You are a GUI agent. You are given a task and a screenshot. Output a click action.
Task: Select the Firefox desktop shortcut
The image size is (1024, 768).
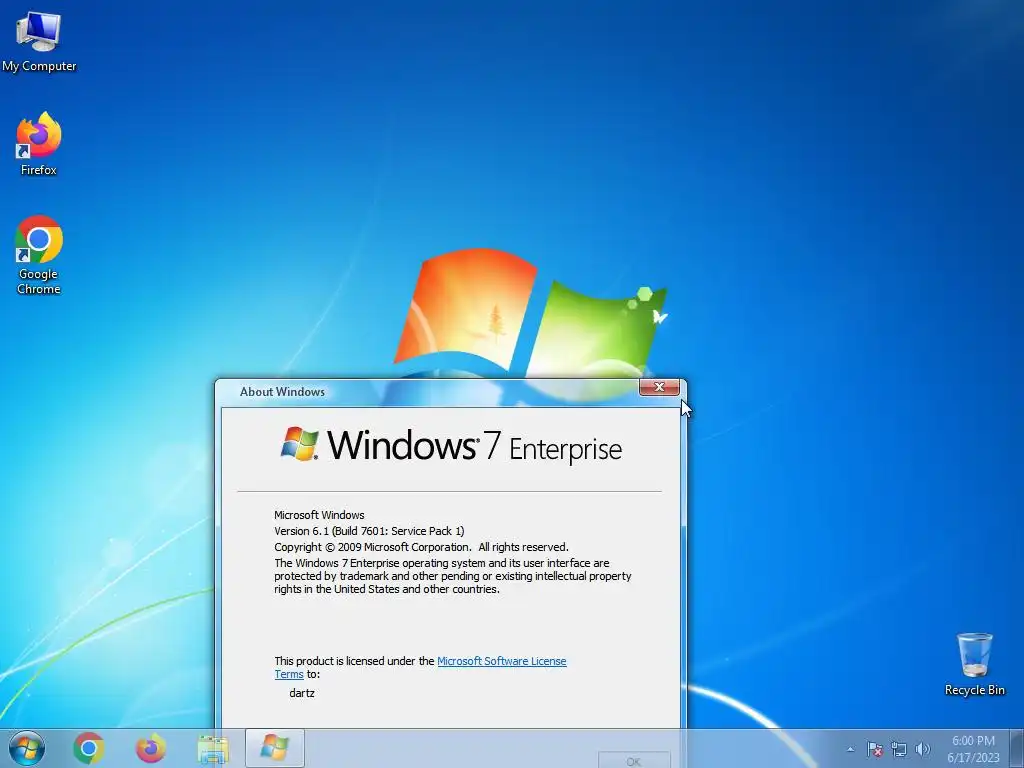click(x=39, y=144)
